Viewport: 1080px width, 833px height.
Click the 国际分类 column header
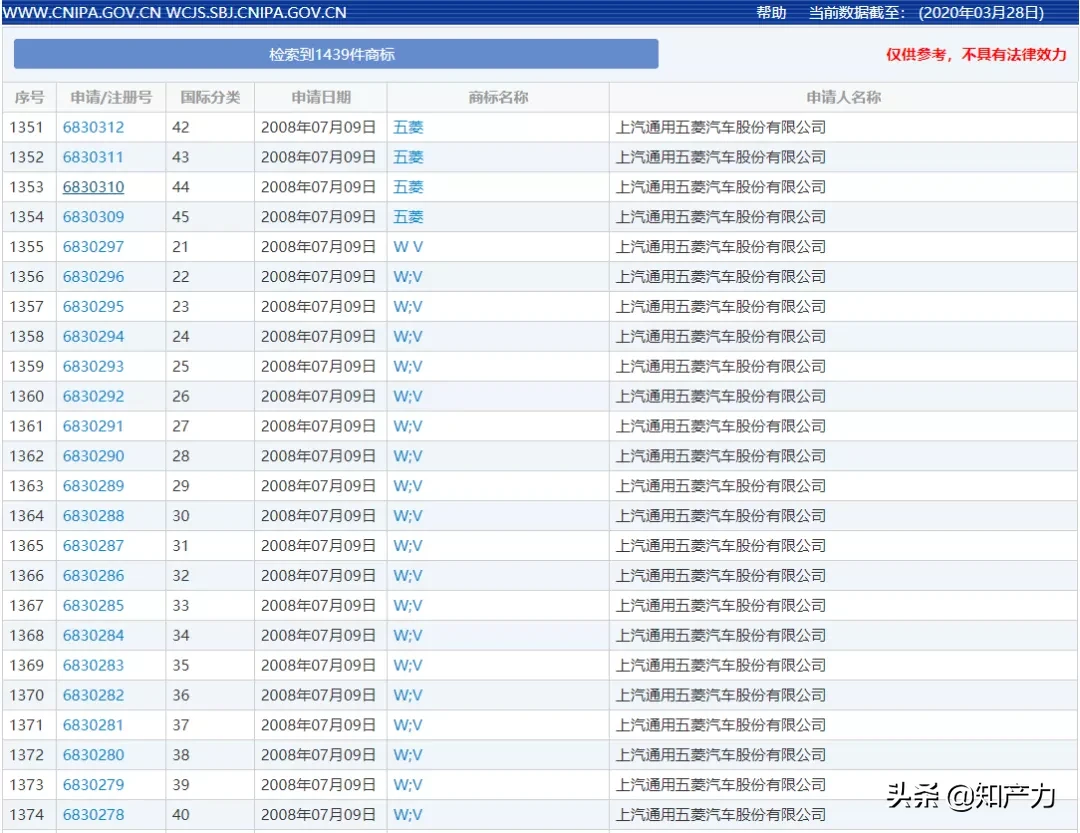210,97
